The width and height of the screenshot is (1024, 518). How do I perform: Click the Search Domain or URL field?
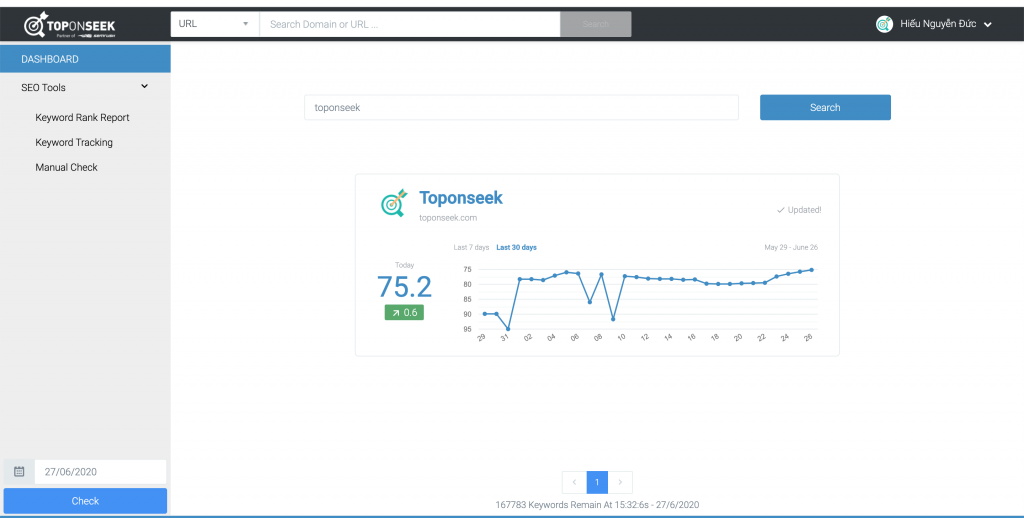coord(409,24)
